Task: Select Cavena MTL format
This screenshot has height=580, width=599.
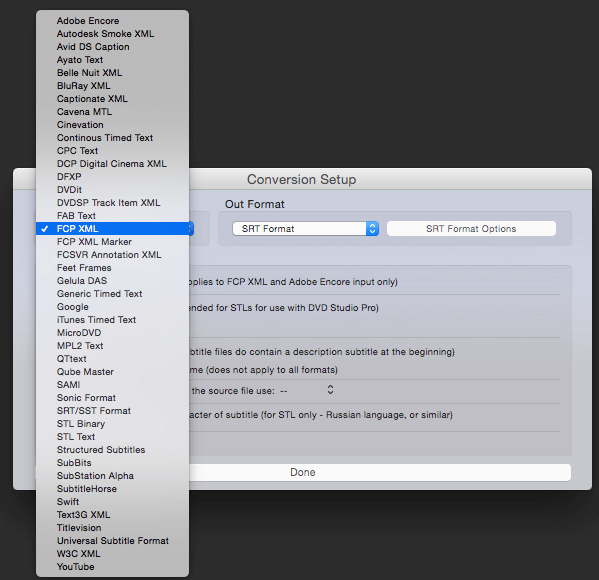Action: click(x=112, y=112)
